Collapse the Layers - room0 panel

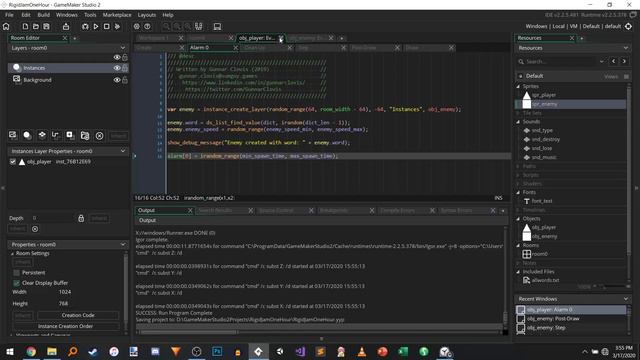123,48
